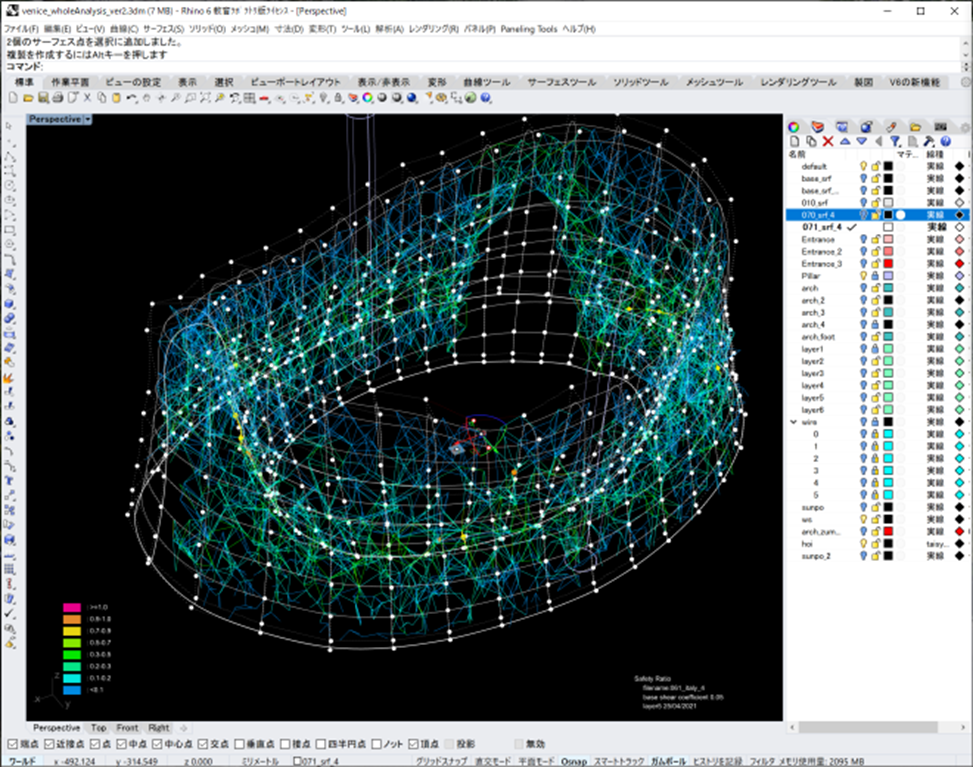Toggle the スマートトラック status bar button
This screenshot has height=767, width=973.
(619, 761)
